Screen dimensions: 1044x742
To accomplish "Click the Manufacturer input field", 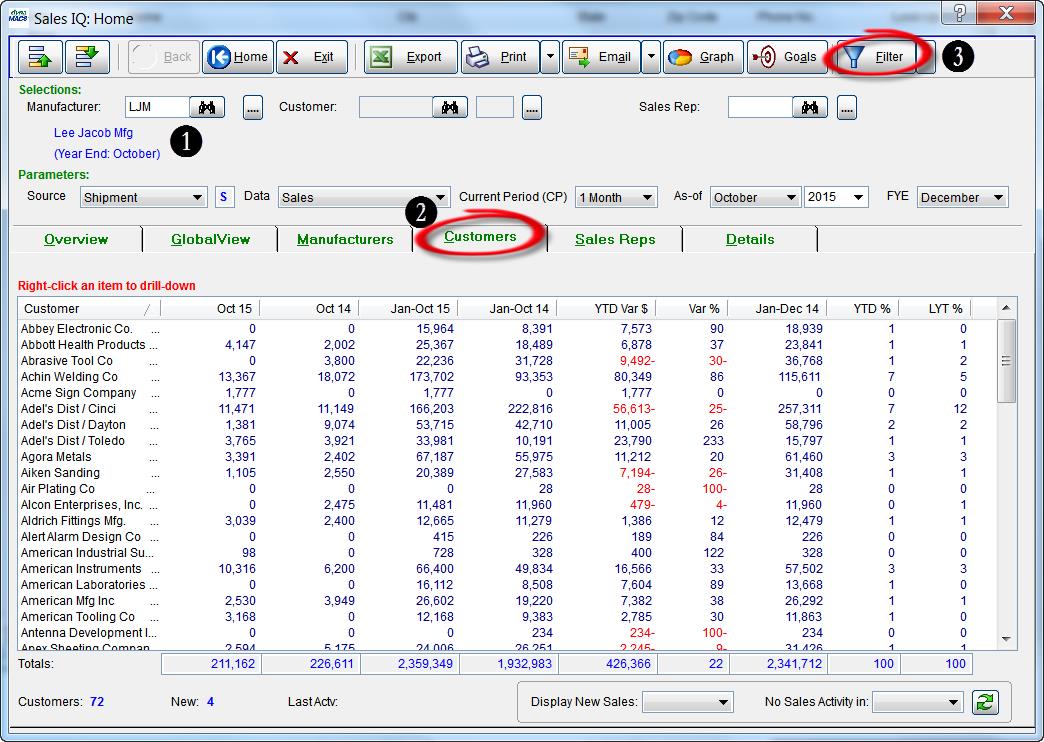I will (x=157, y=107).
